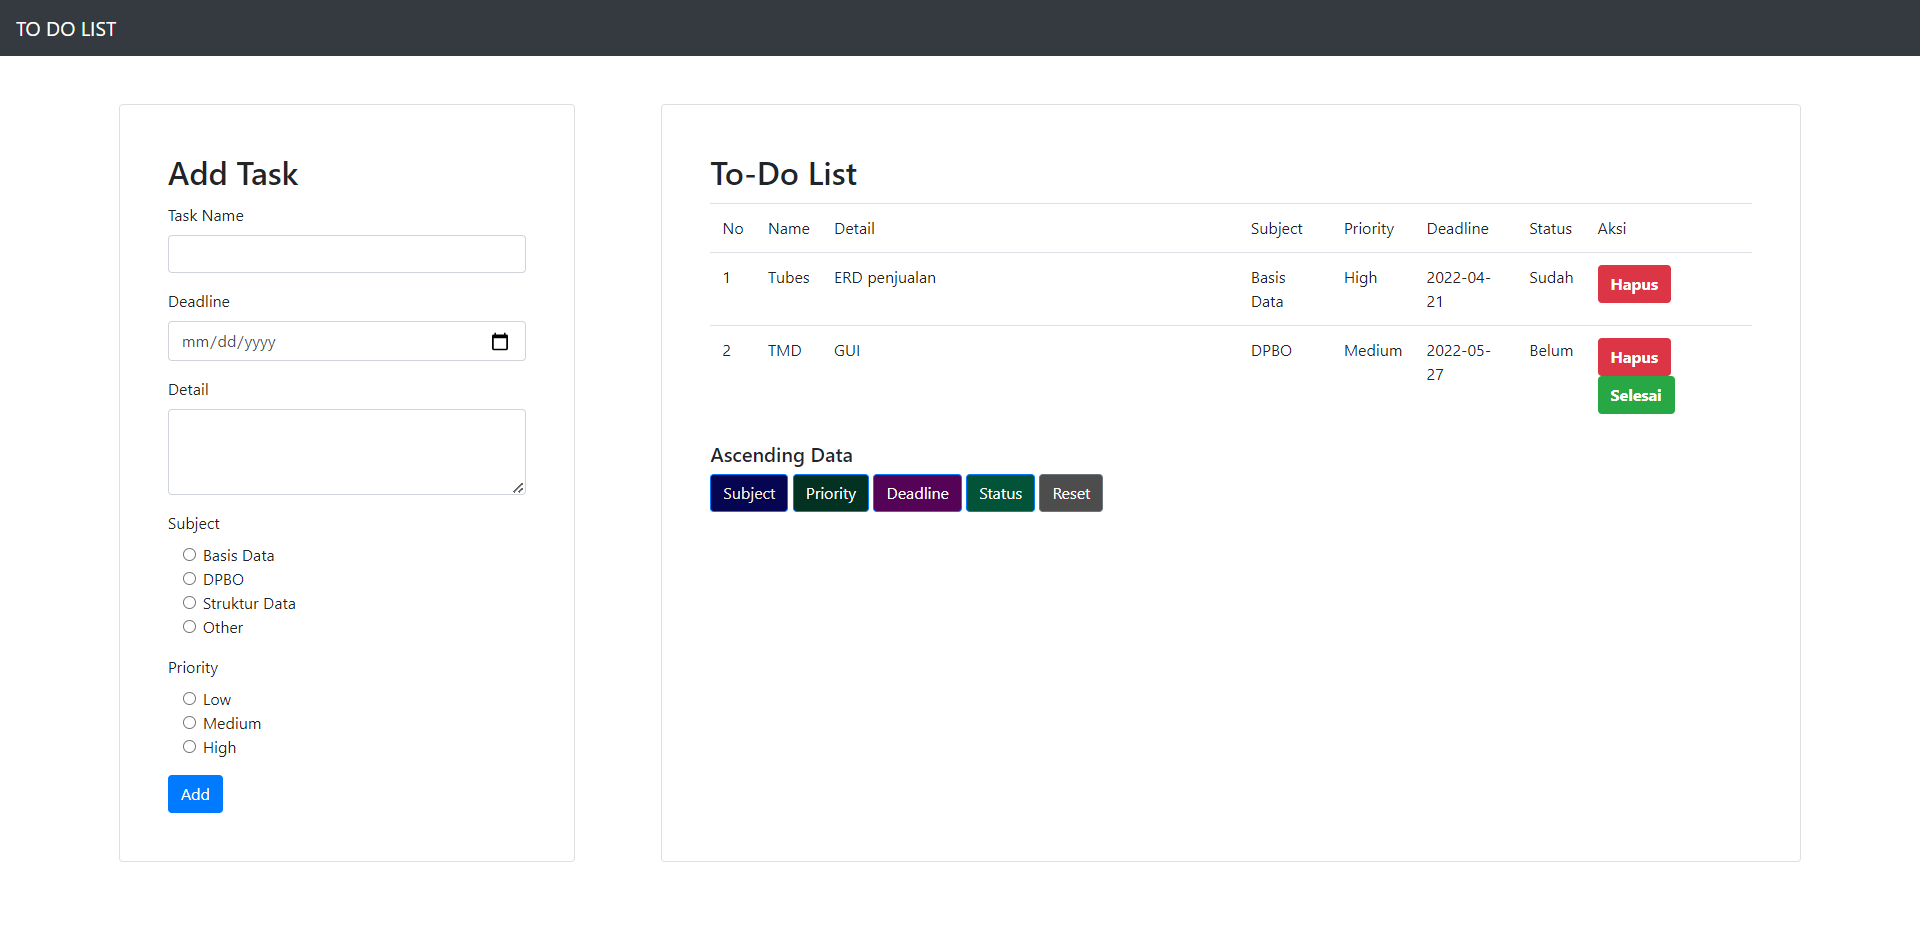Set priority to Medium
1920x950 pixels.
[x=189, y=723]
